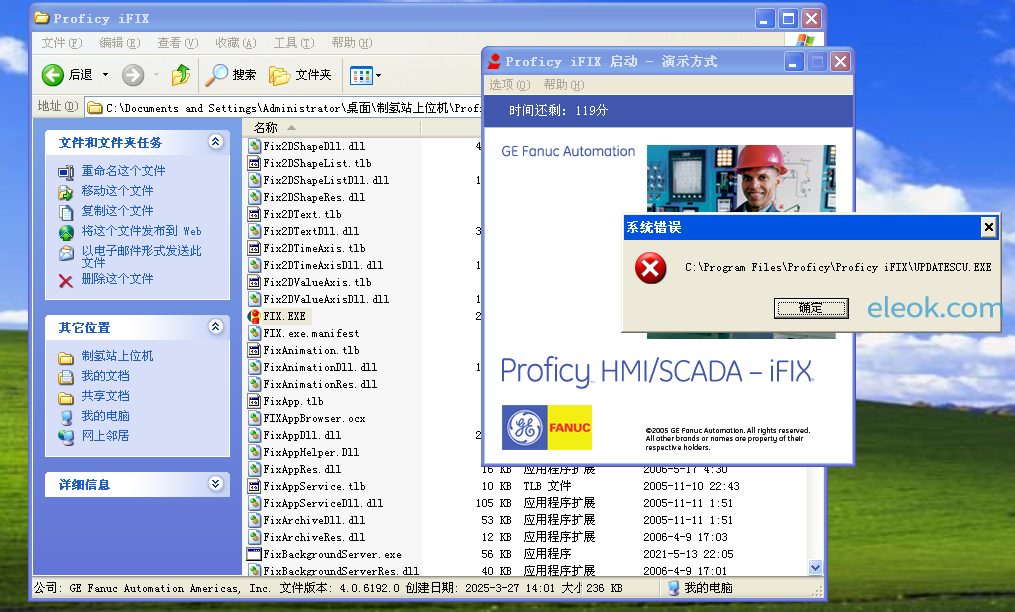Click the 网上邻居 network icon in sidebar
Viewport: 1015px width, 612px height.
[x=66, y=437]
